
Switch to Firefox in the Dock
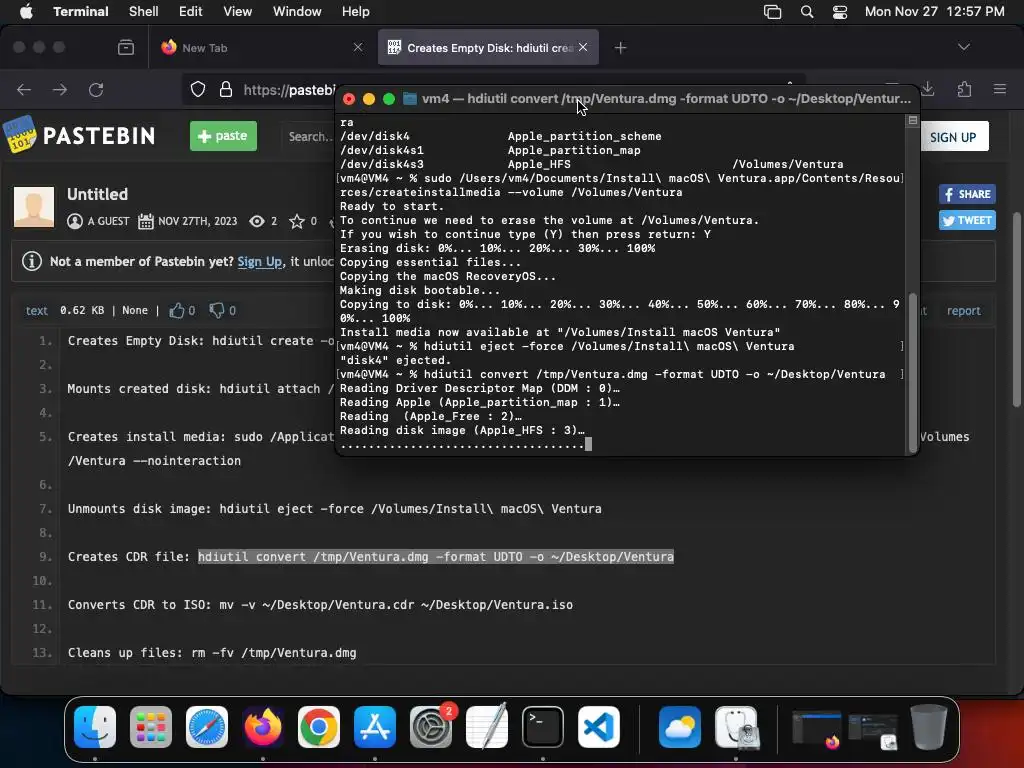[263, 727]
